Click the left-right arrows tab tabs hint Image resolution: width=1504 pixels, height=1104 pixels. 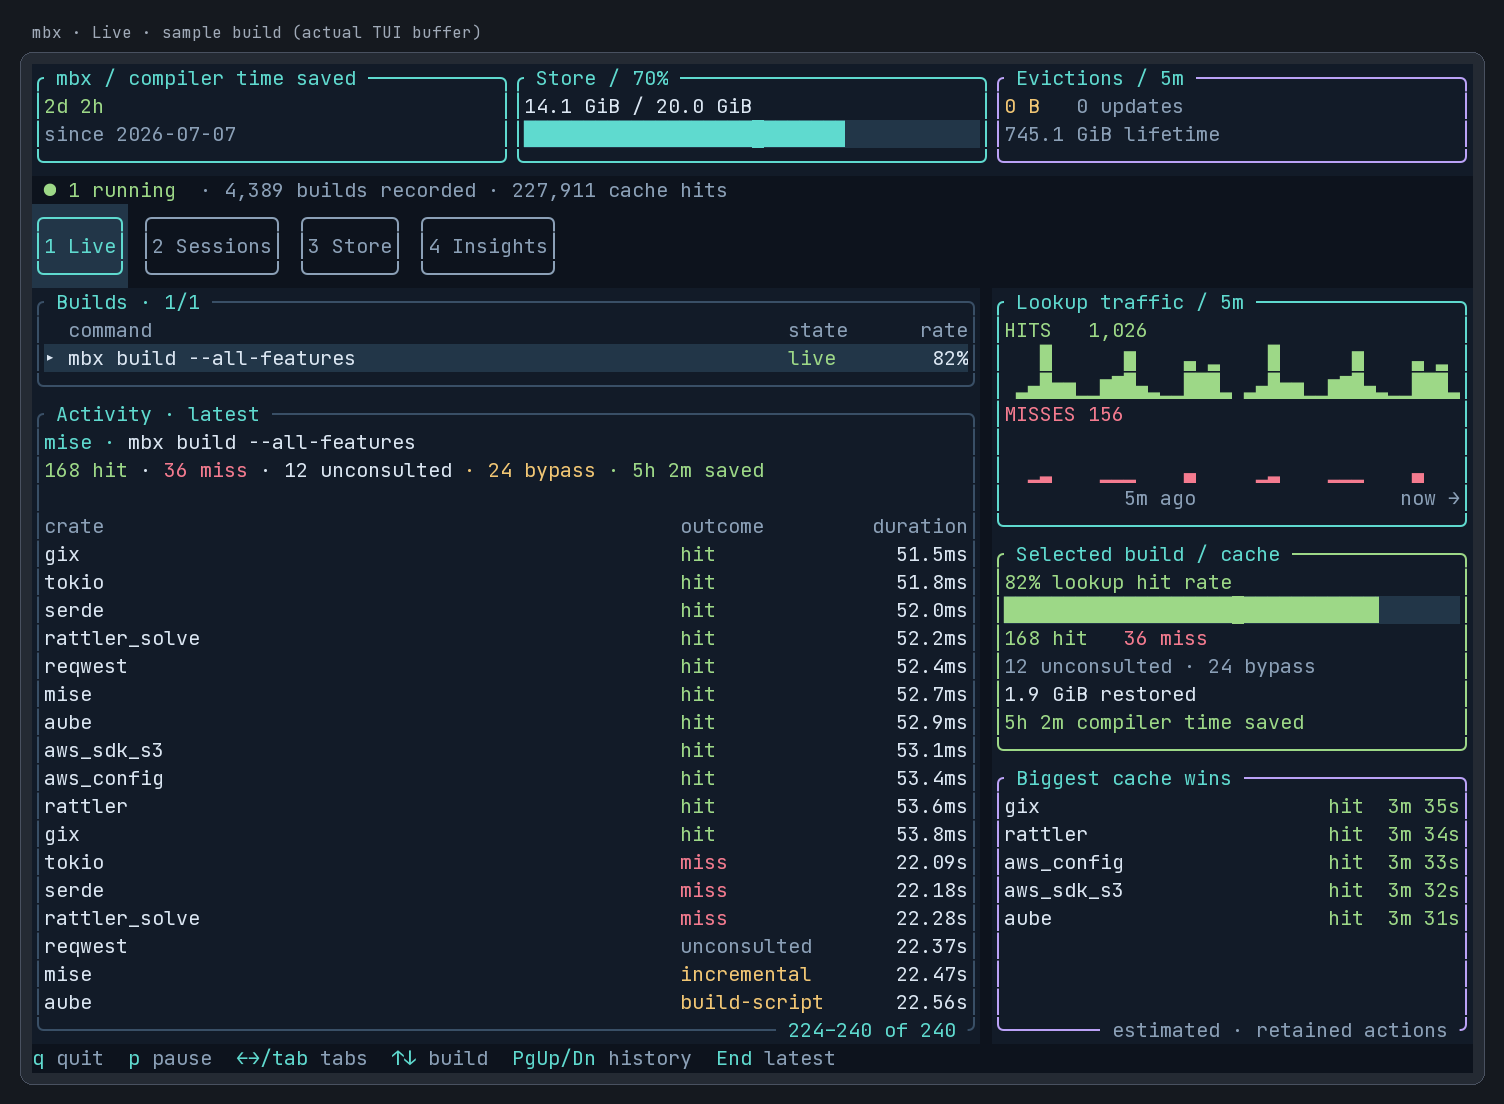(302, 1058)
